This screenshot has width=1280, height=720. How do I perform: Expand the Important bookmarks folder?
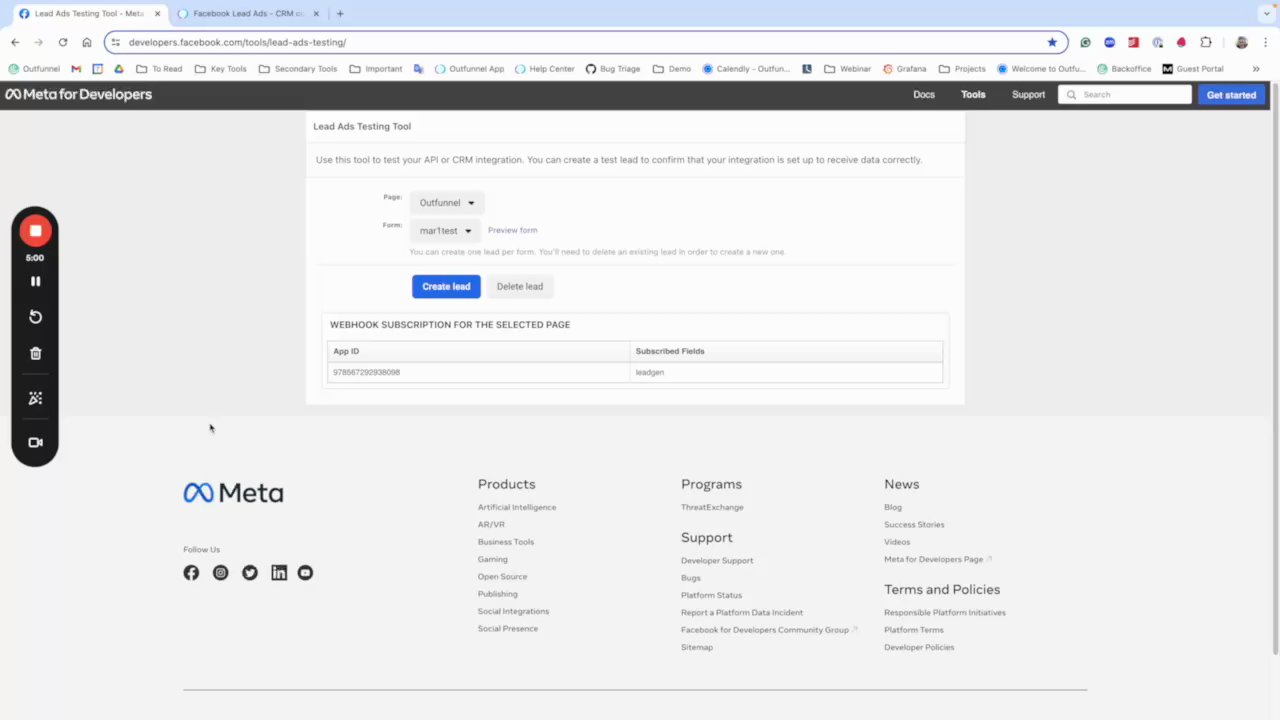(x=376, y=69)
